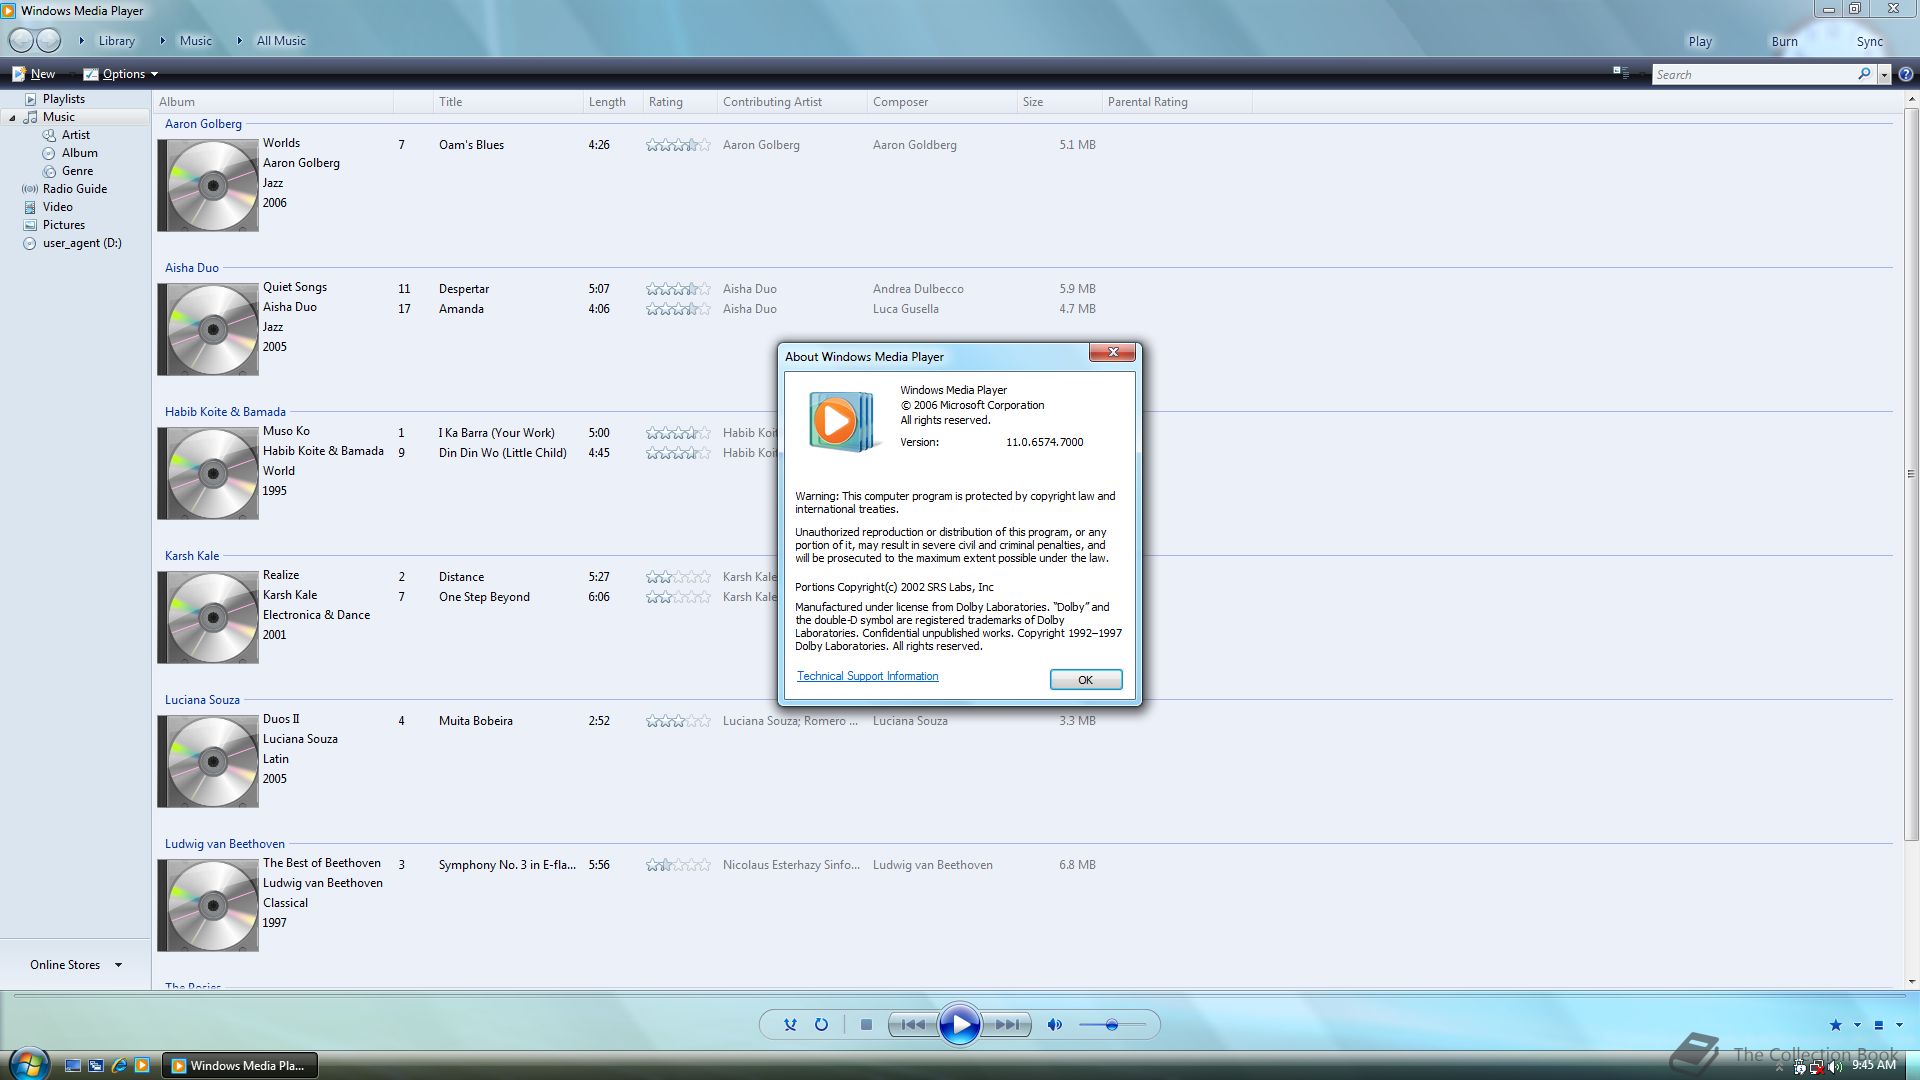This screenshot has width=1920, height=1080.
Task: Switch to the Burn tab
Action: pyautogui.click(x=1784, y=41)
